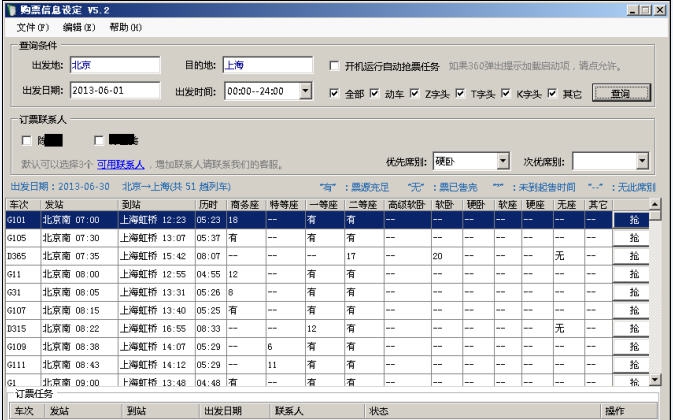Open the 可用联系人 link
673x420 pixels.
click(x=120, y=162)
